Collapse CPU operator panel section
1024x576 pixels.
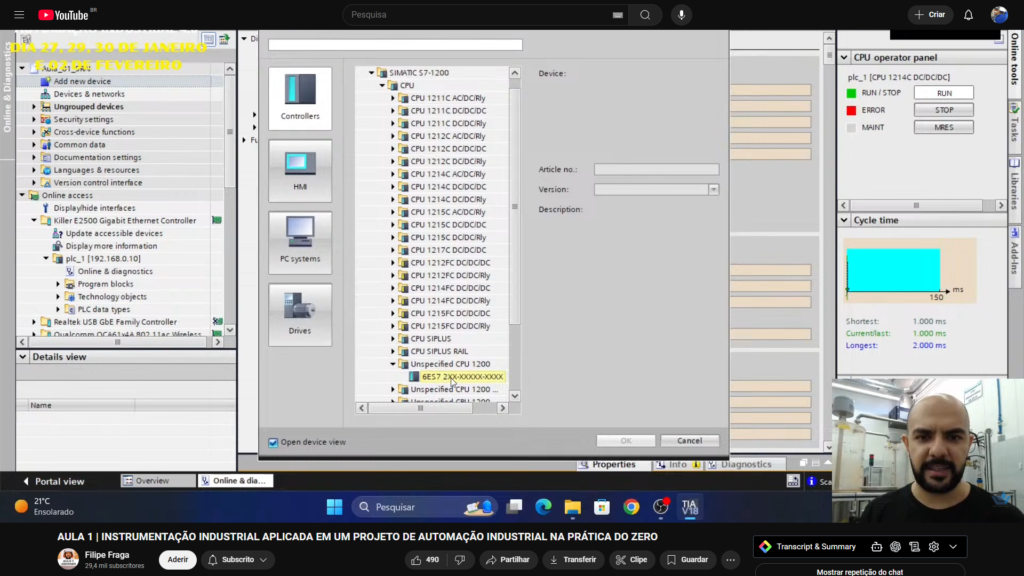844,57
